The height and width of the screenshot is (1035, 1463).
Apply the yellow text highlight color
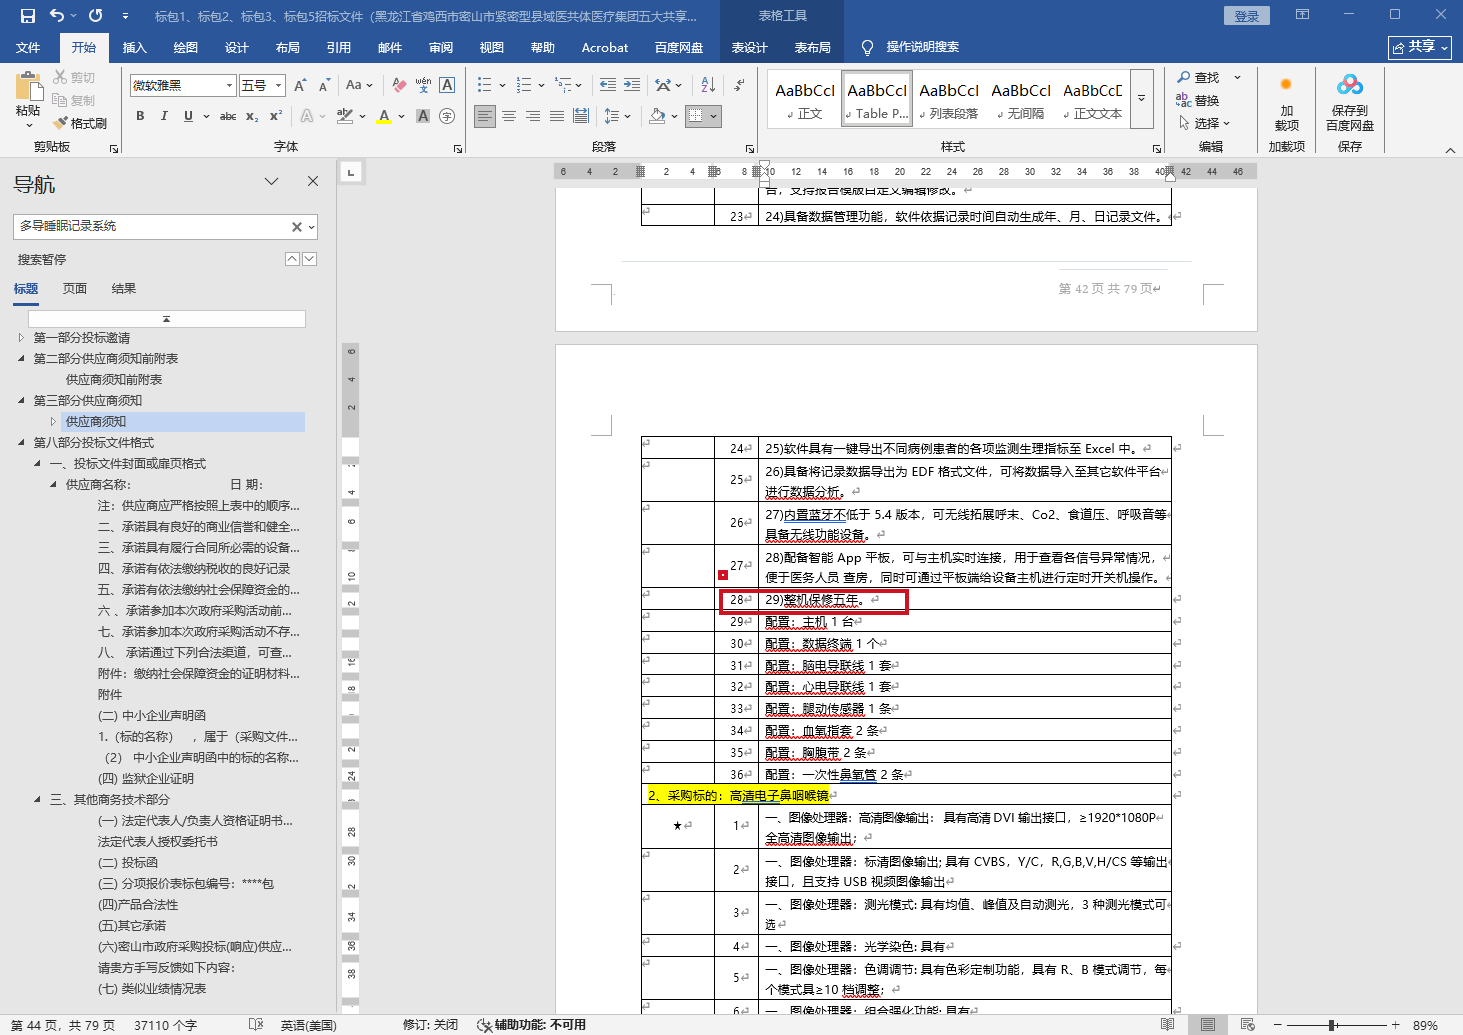[x=345, y=116]
